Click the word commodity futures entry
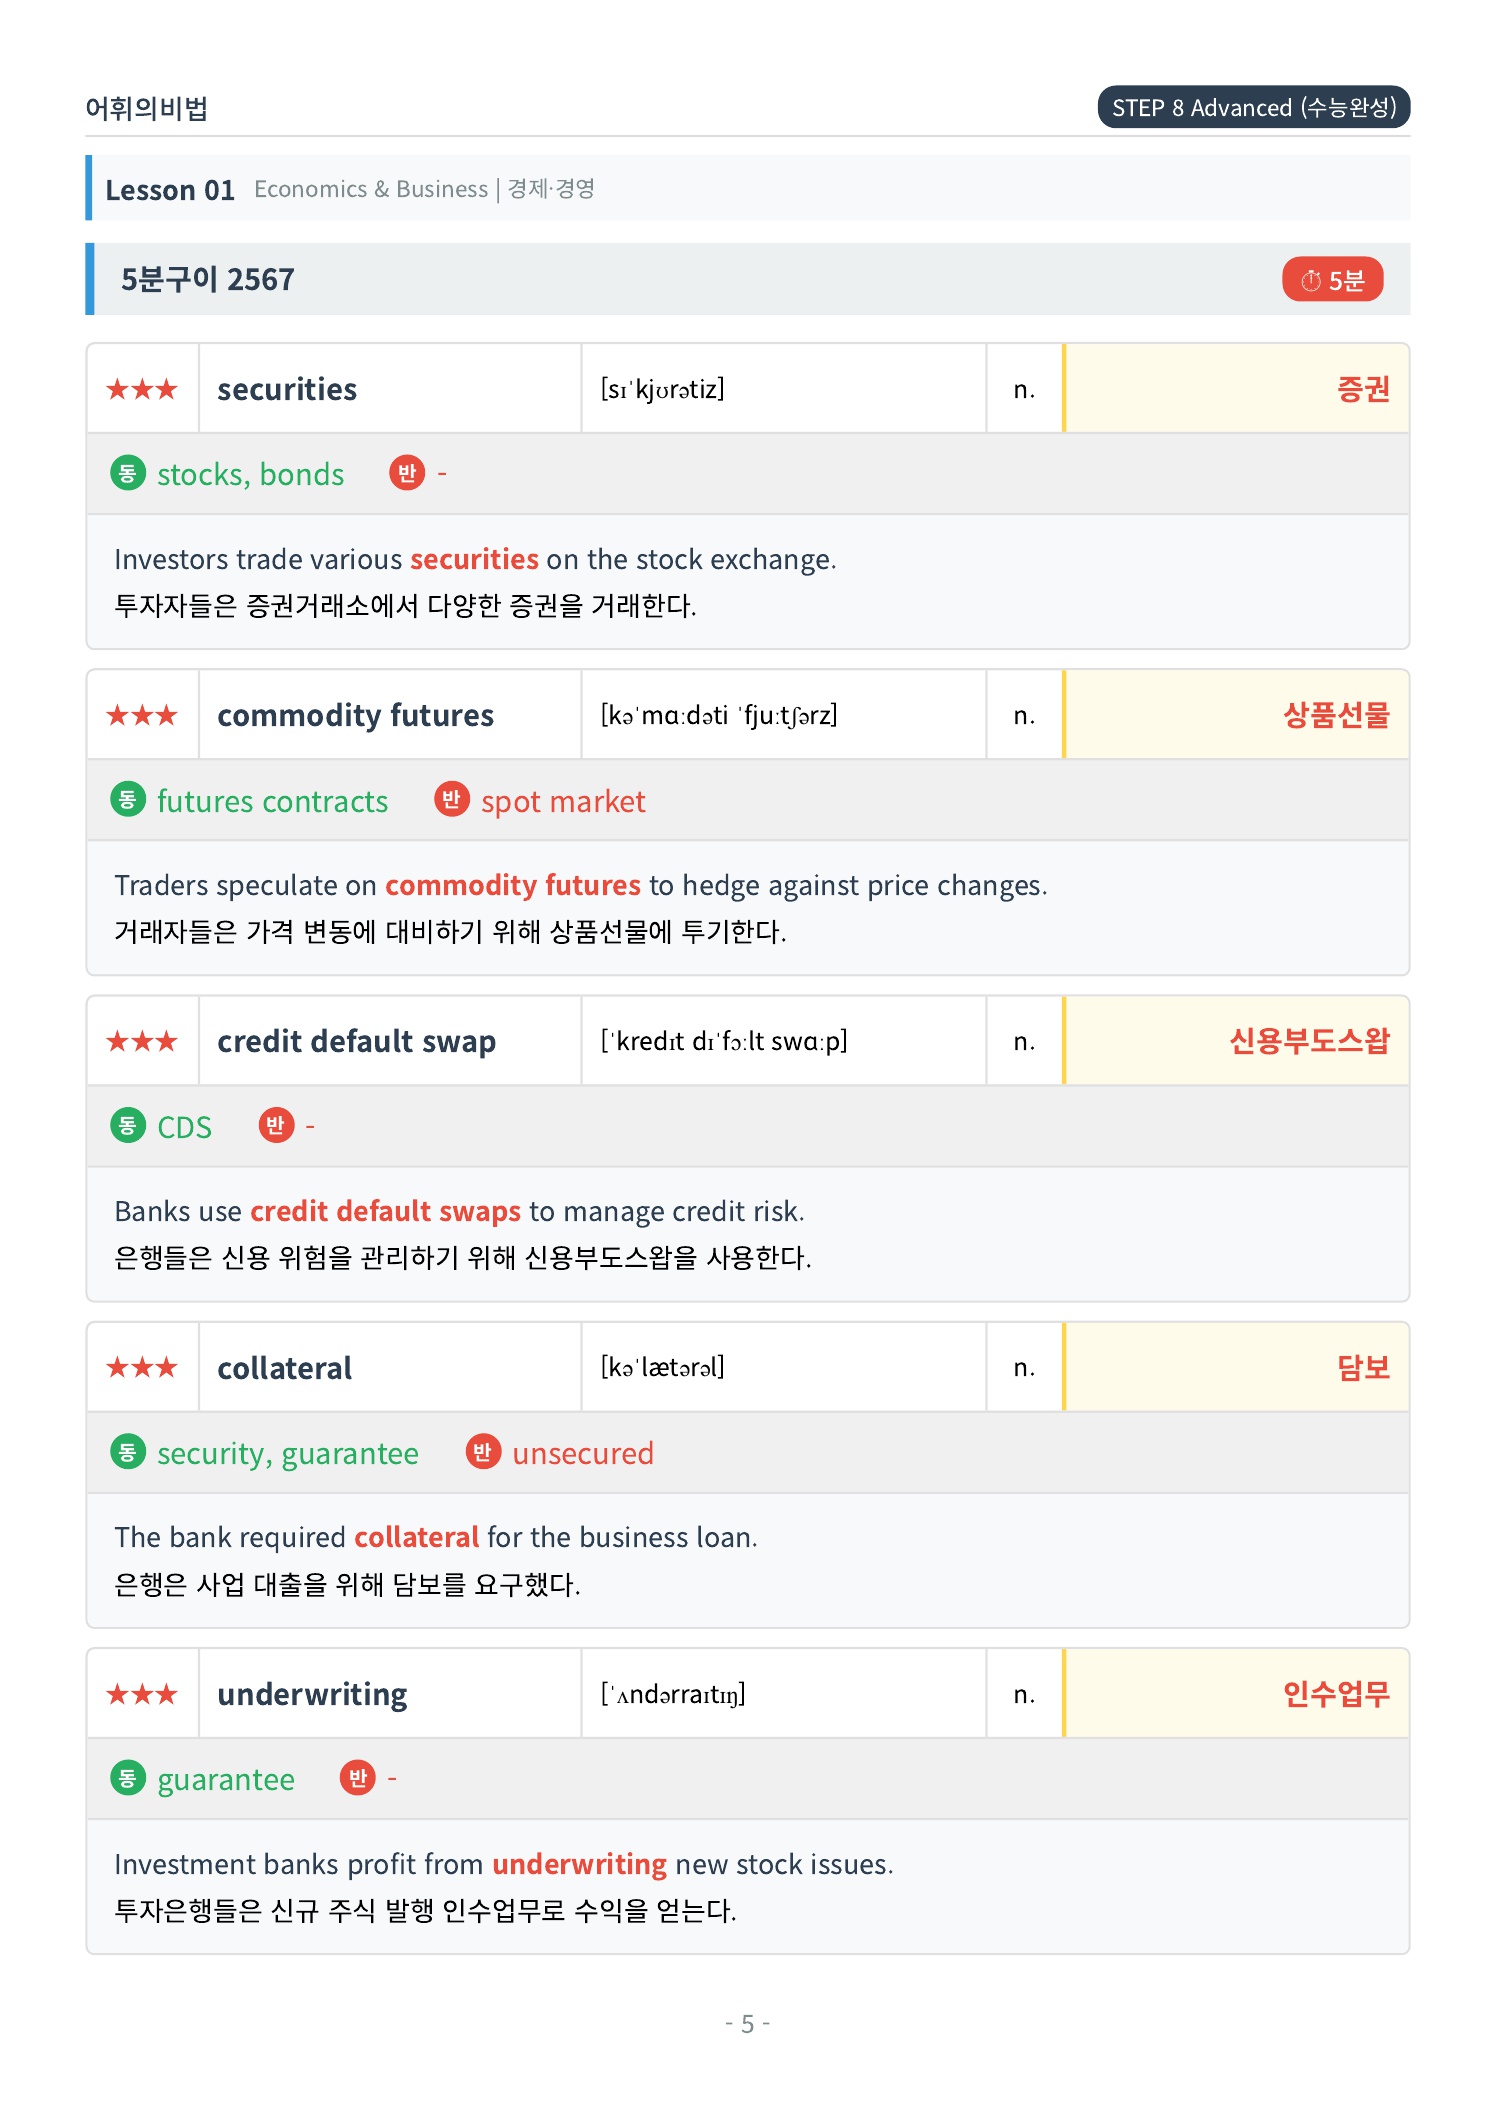The height and width of the screenshot is (2127, 1497). 355,715
